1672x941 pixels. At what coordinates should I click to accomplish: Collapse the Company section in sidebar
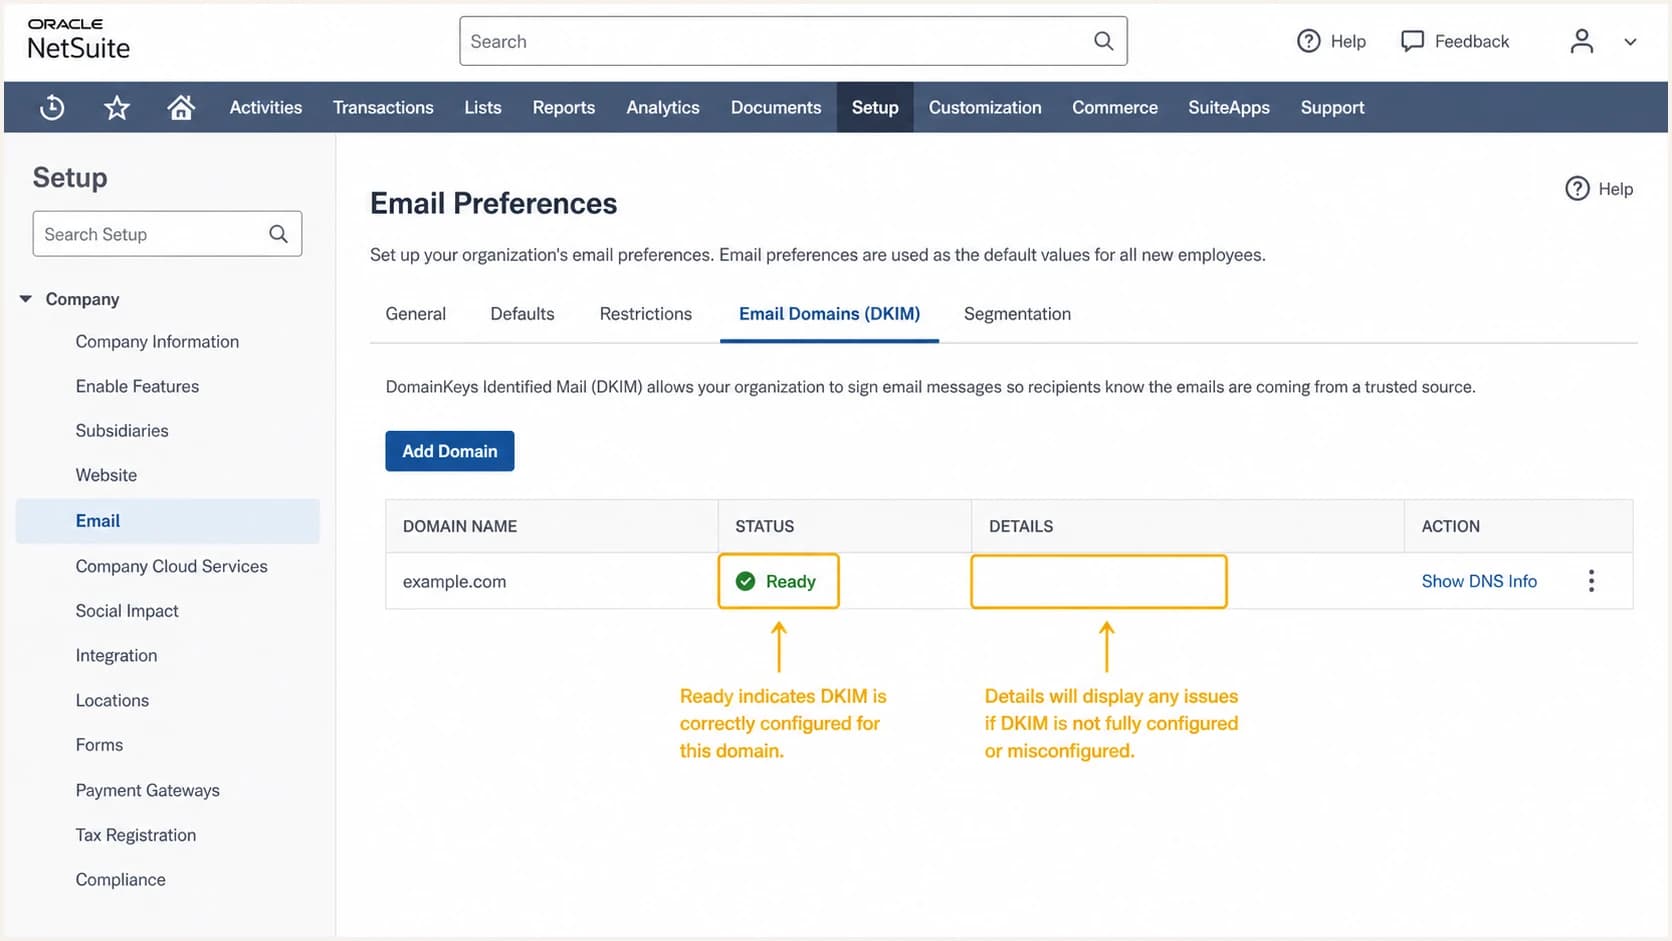click(x=26, y=299)
